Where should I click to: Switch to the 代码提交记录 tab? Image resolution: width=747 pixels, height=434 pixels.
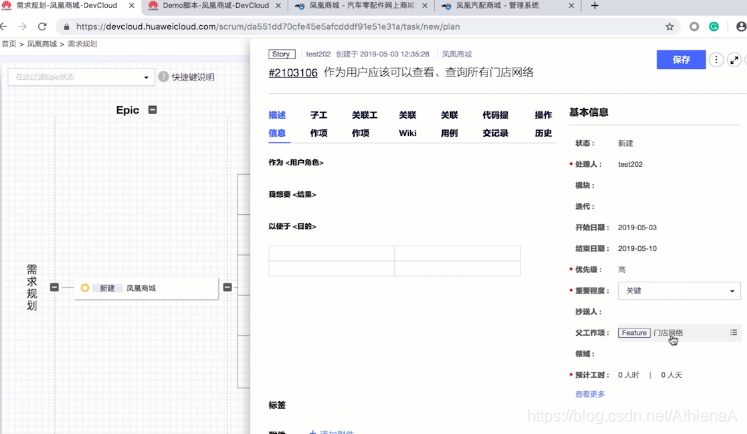[495, 124]
